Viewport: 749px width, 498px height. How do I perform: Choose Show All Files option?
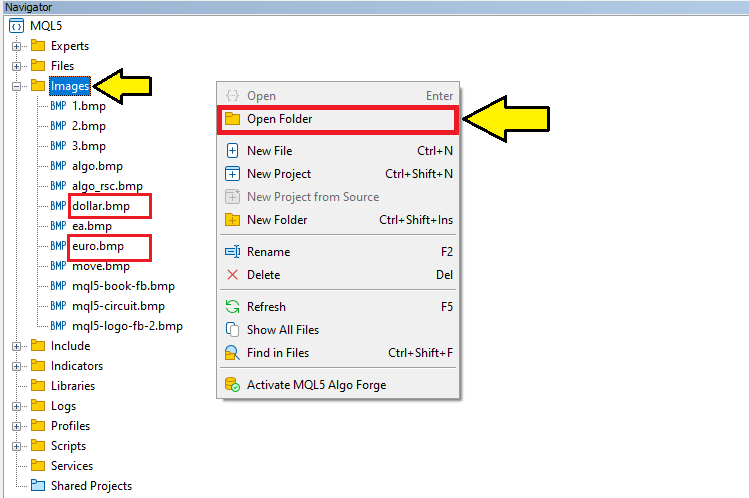tap(338, 330)
